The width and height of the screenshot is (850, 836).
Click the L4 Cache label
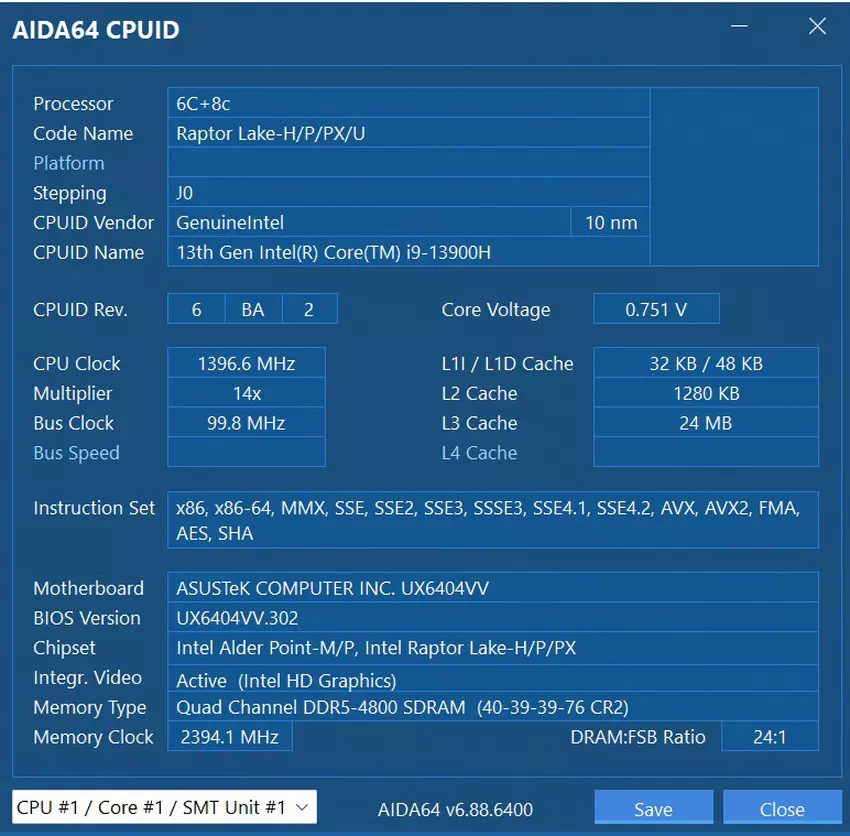coord(479,453)
